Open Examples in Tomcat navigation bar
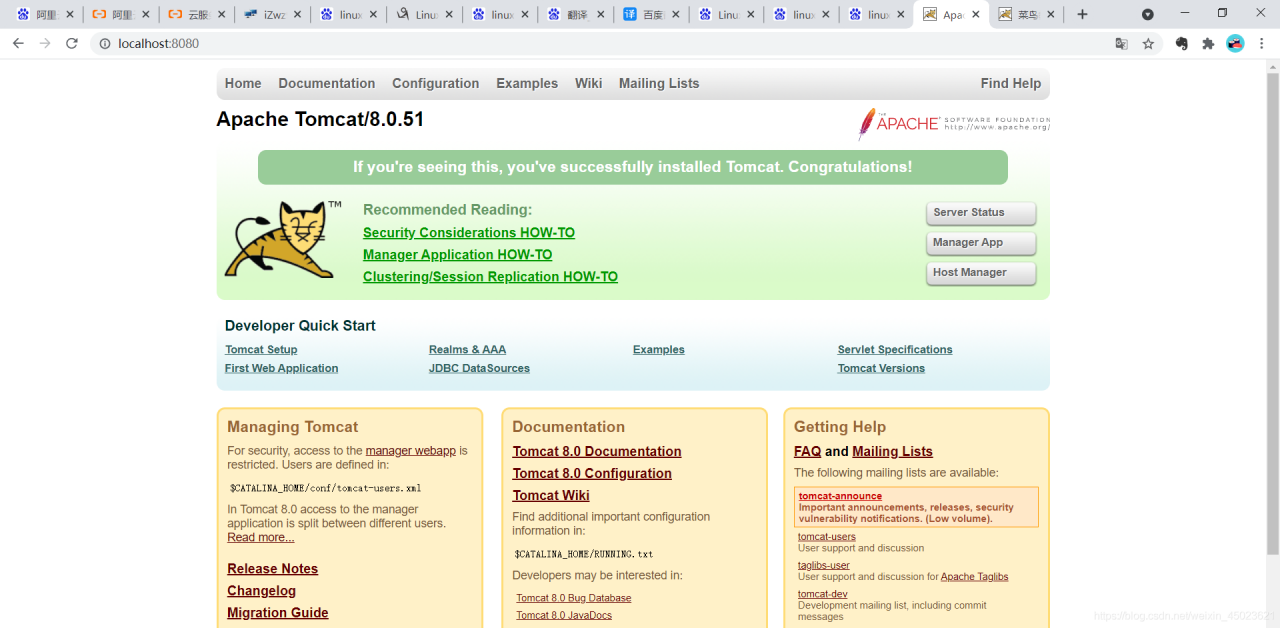The width and height of the screenshot is (1280, 628). 527,83
